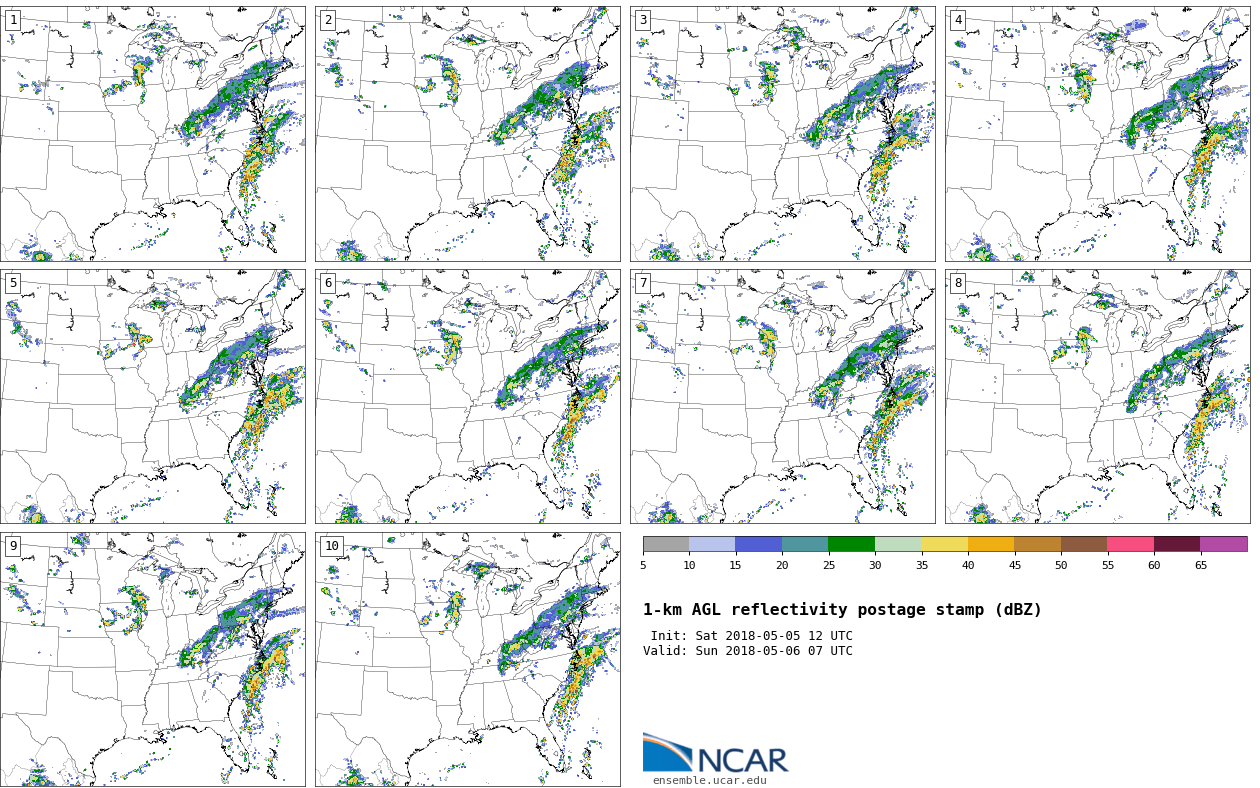The width and height of the screenshot is (1260, 788).
Task: Pick the yellow 35-40 dBZ color swatch
Action: point(944,544)
